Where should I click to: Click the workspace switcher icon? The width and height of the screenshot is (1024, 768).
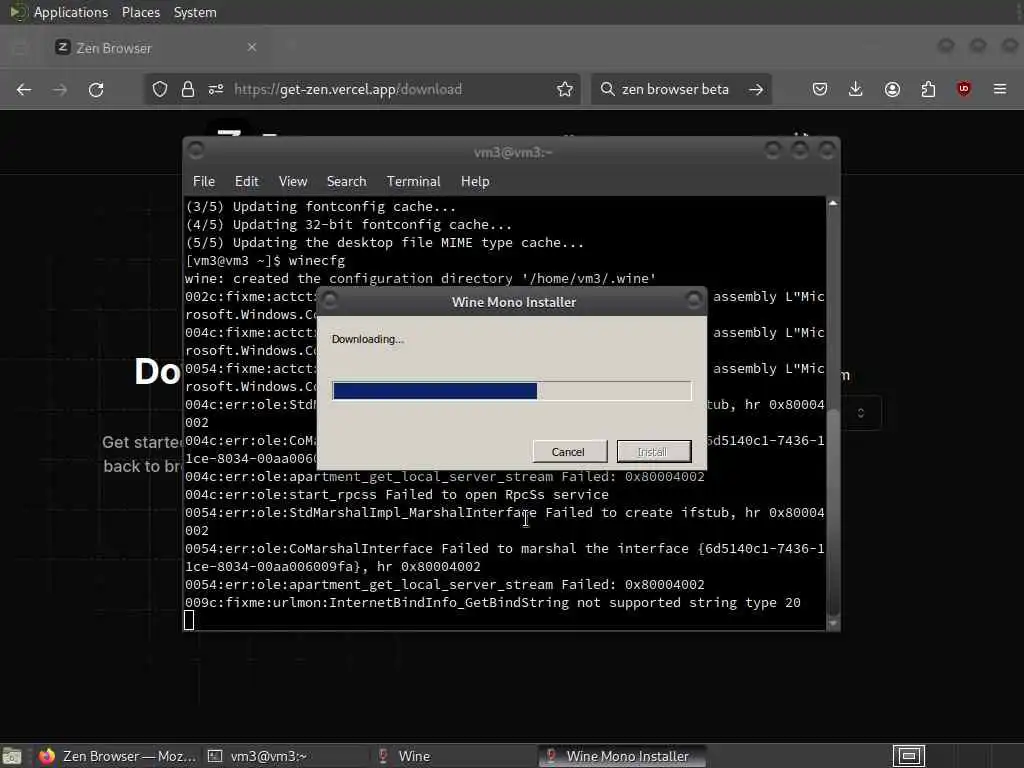click(x=908, y=756)
